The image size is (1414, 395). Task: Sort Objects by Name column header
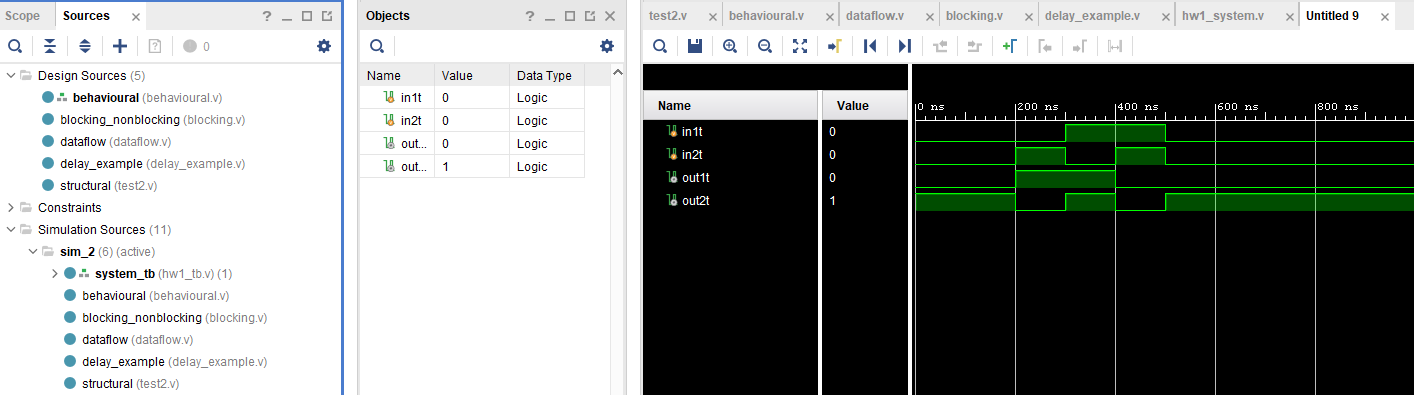pos(397,75)
